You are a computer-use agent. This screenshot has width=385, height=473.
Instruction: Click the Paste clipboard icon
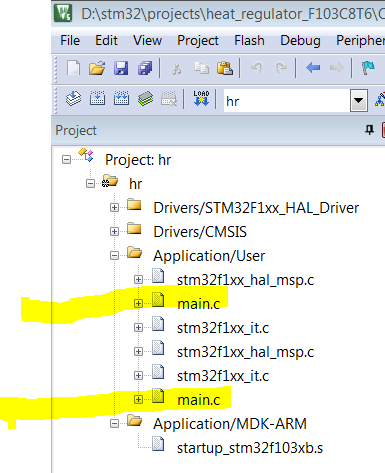[x=225, y=68]
